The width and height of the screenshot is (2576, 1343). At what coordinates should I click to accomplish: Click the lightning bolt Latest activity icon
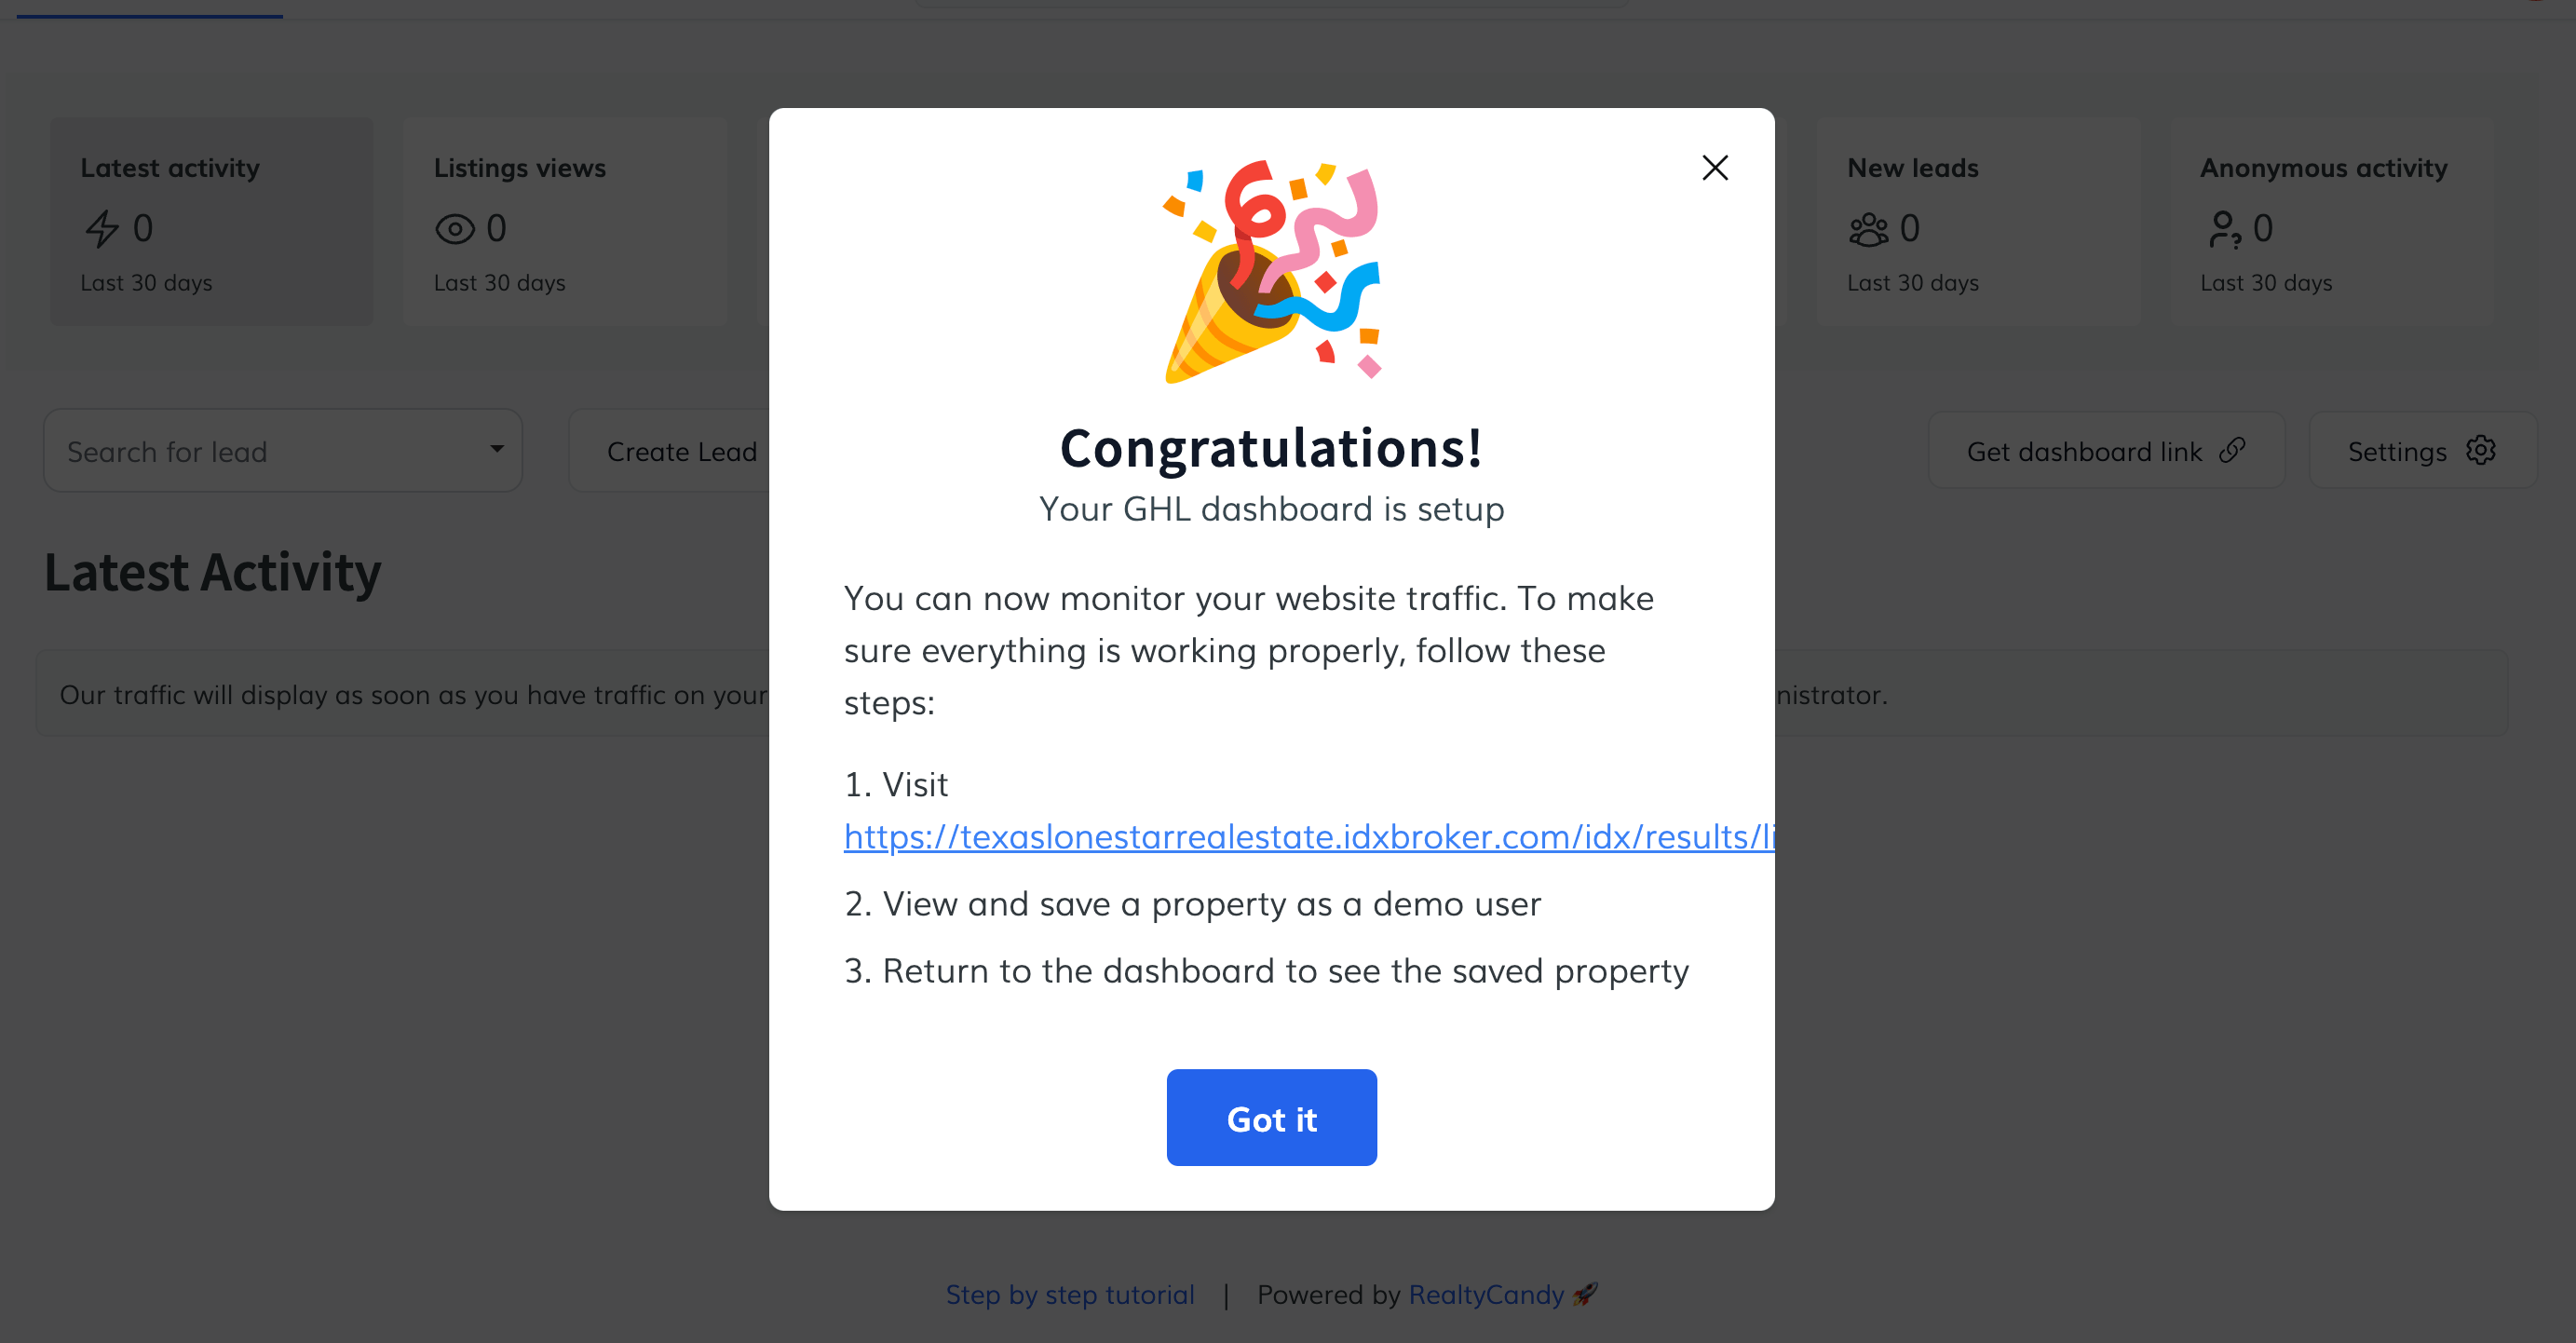[102, 229]
